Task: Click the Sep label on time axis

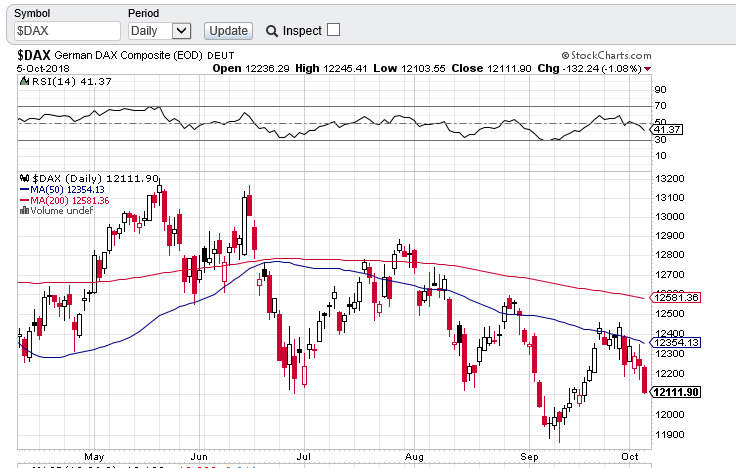Action: (529, 457)
